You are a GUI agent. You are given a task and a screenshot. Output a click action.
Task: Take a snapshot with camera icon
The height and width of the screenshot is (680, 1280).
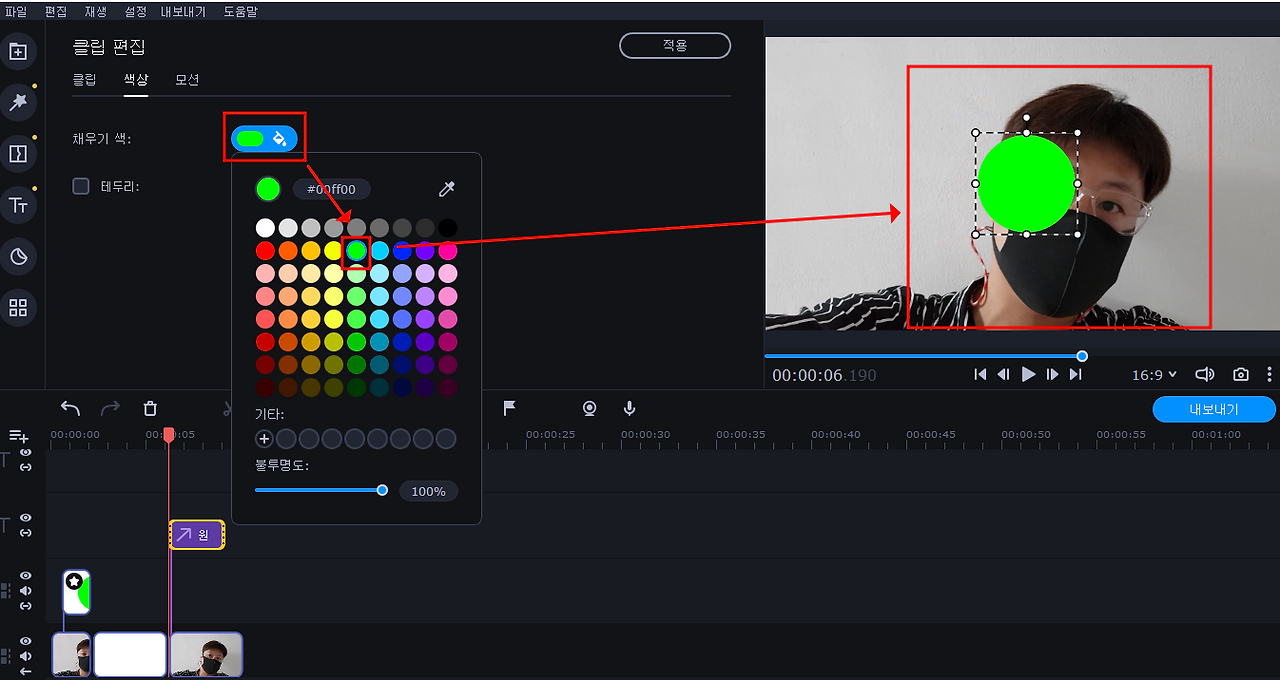pos(1241,374)
